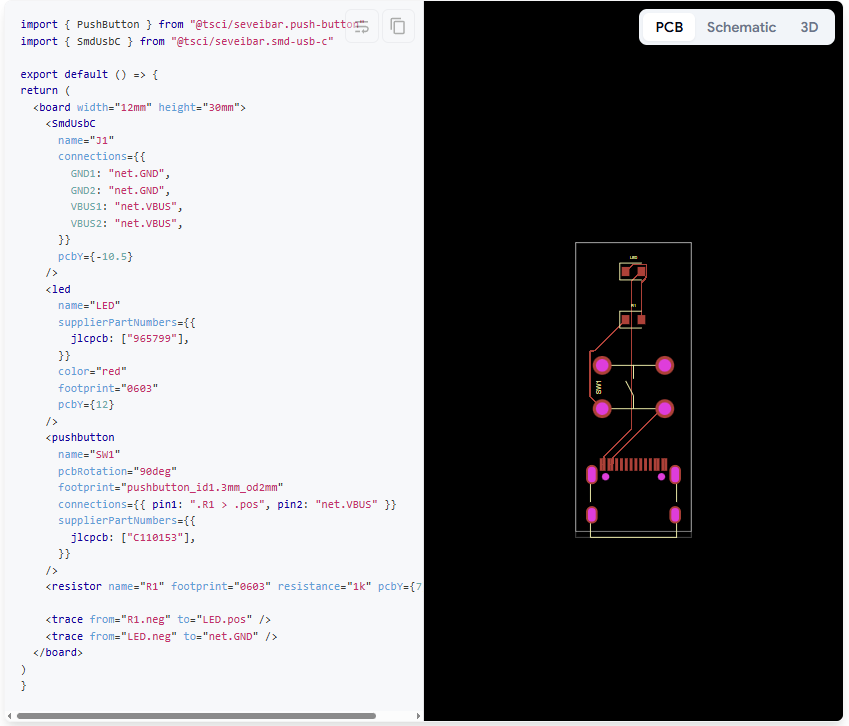
Task: Switch to the PCB tab
Action: pyautogui.click(x=669, y=27)
